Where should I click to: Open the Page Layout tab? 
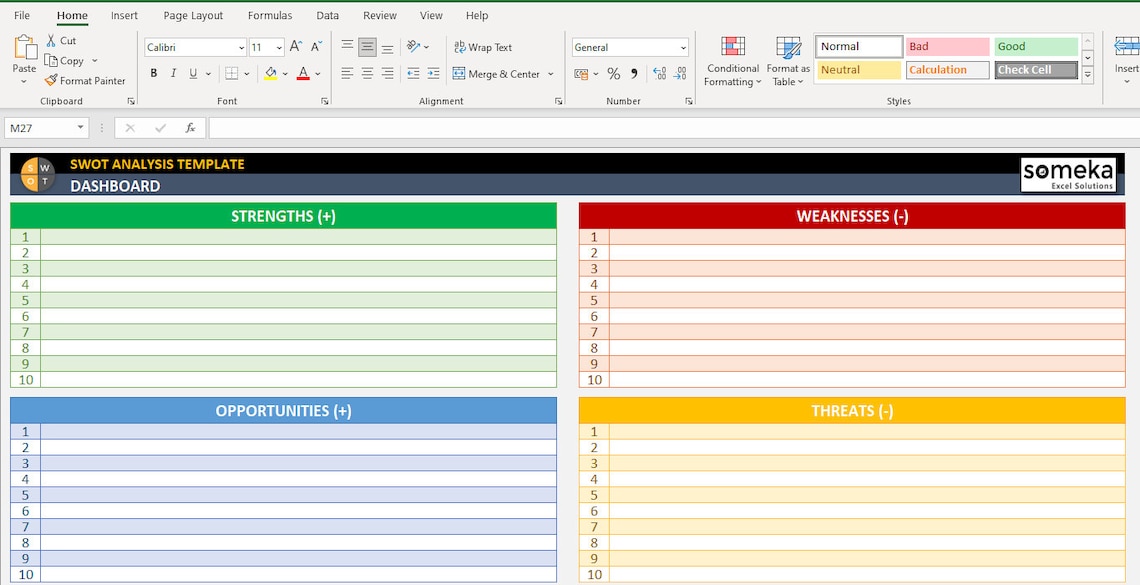pyautogui.click(x=192, y=15)
